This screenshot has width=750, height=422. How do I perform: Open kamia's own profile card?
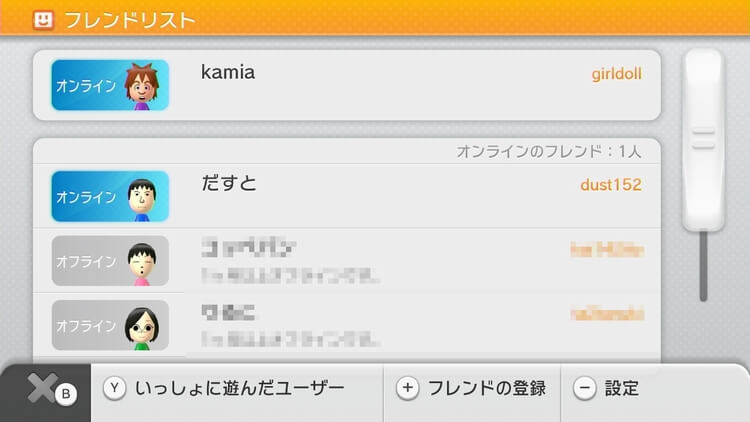(x=347, y=85)
